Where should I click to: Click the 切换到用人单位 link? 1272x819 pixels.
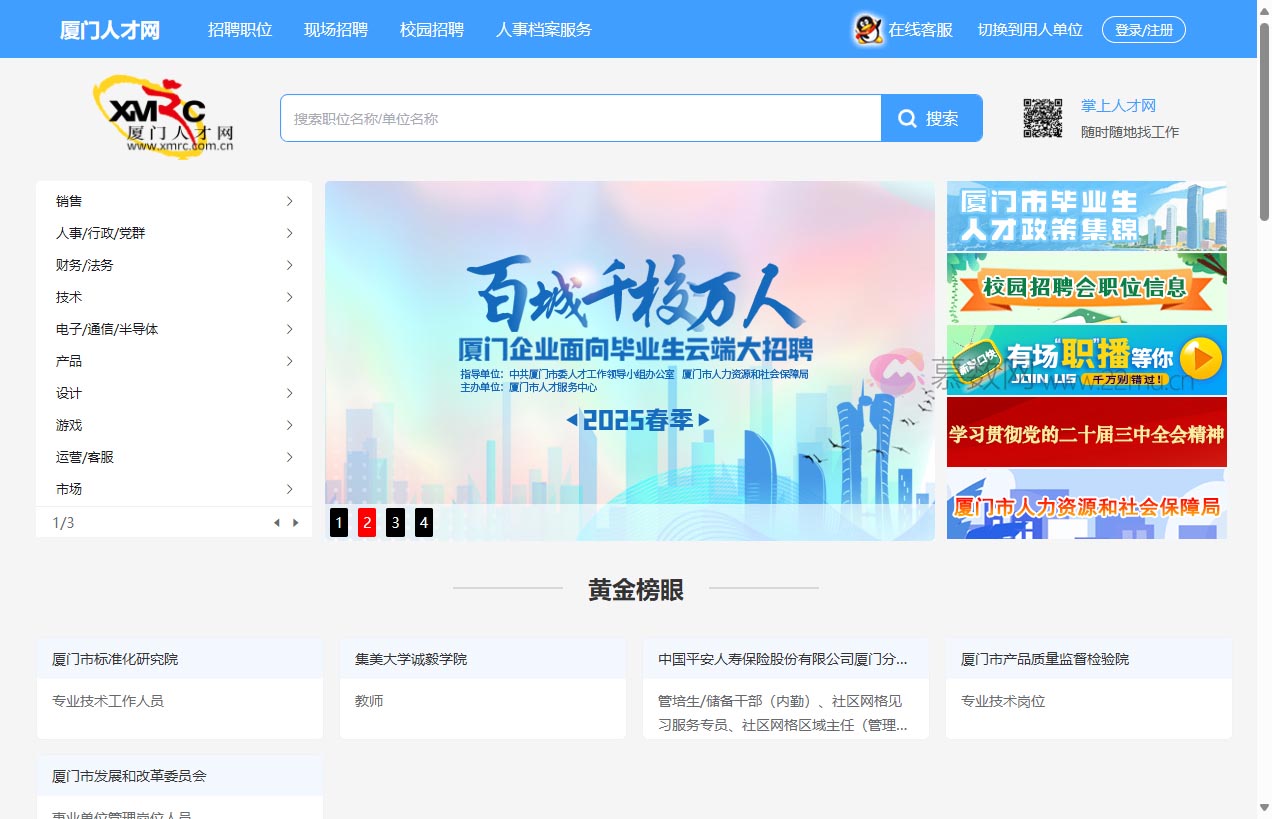pyautogui.click(x=1030, y=29)
